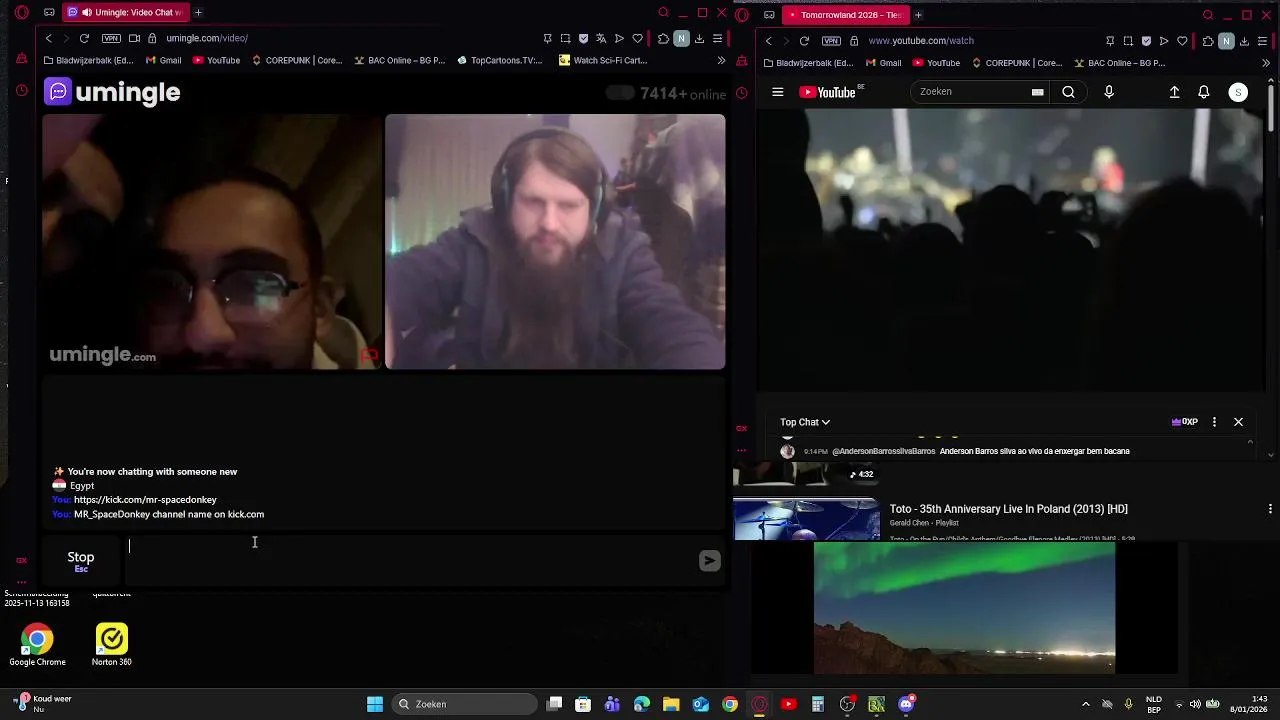
Task: Open tab search in Umingle window title bar
Action: pos(663,13)
